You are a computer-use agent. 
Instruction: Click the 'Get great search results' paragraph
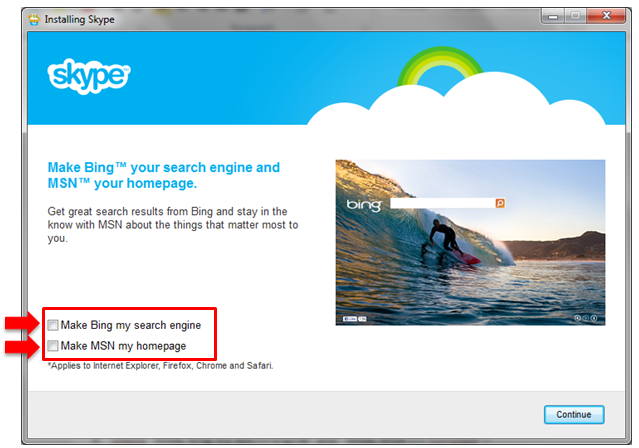(173, 225)
